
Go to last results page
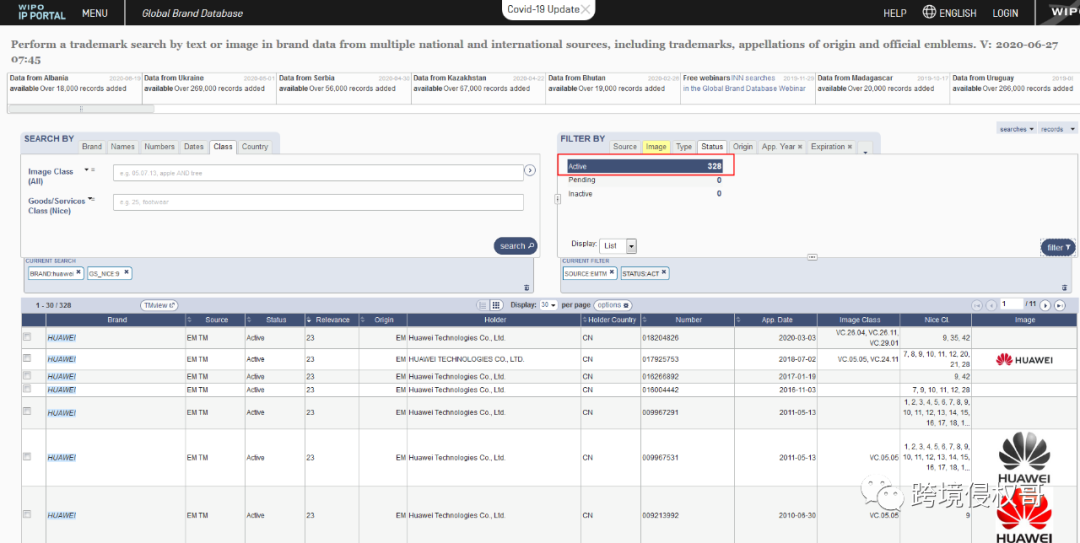pyautogui.click(x=1059, y=305)
